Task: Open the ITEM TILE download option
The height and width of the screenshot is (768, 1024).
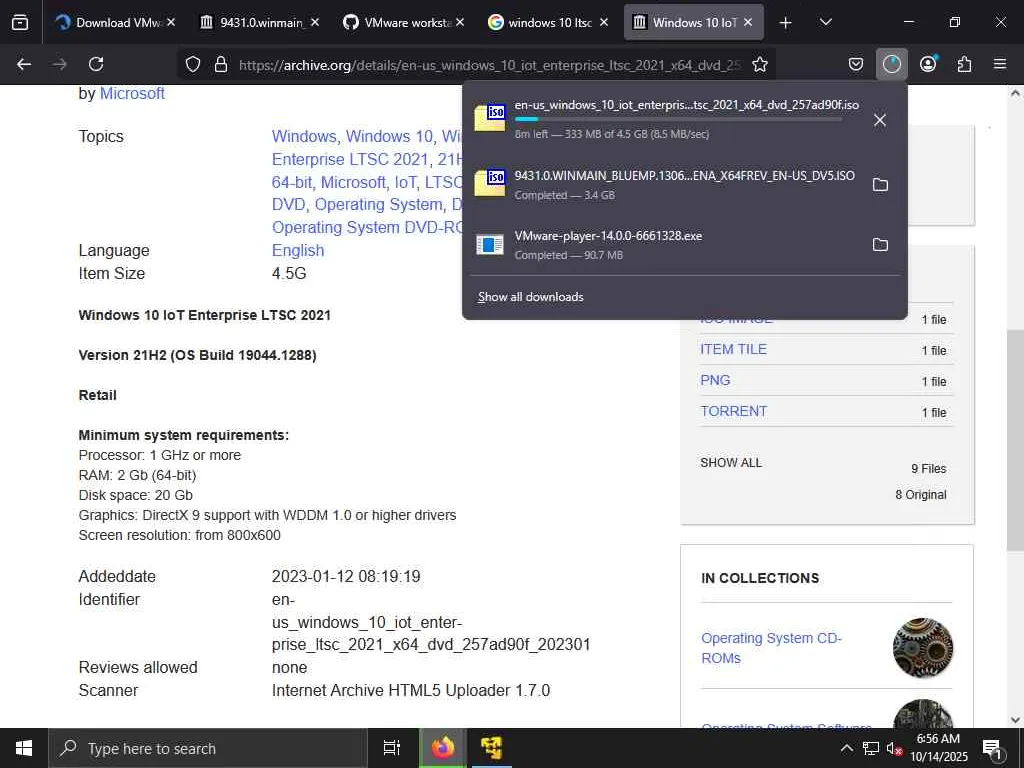Action: [x=733, y=349]
